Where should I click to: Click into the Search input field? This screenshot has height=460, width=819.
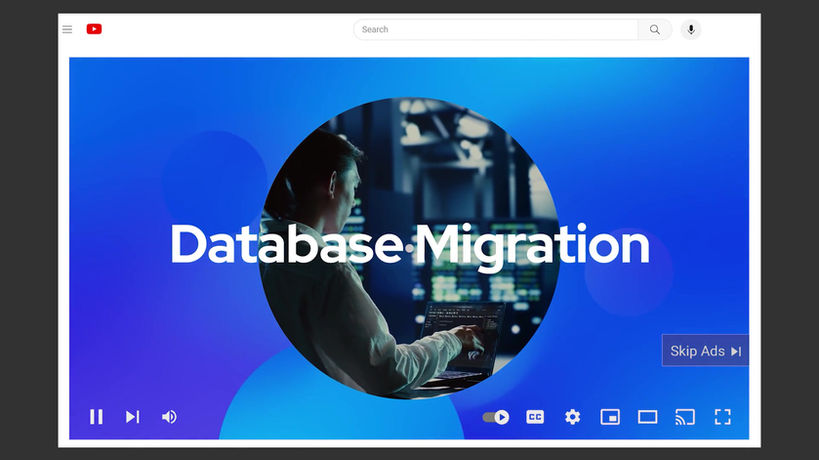tap(495, 30)
